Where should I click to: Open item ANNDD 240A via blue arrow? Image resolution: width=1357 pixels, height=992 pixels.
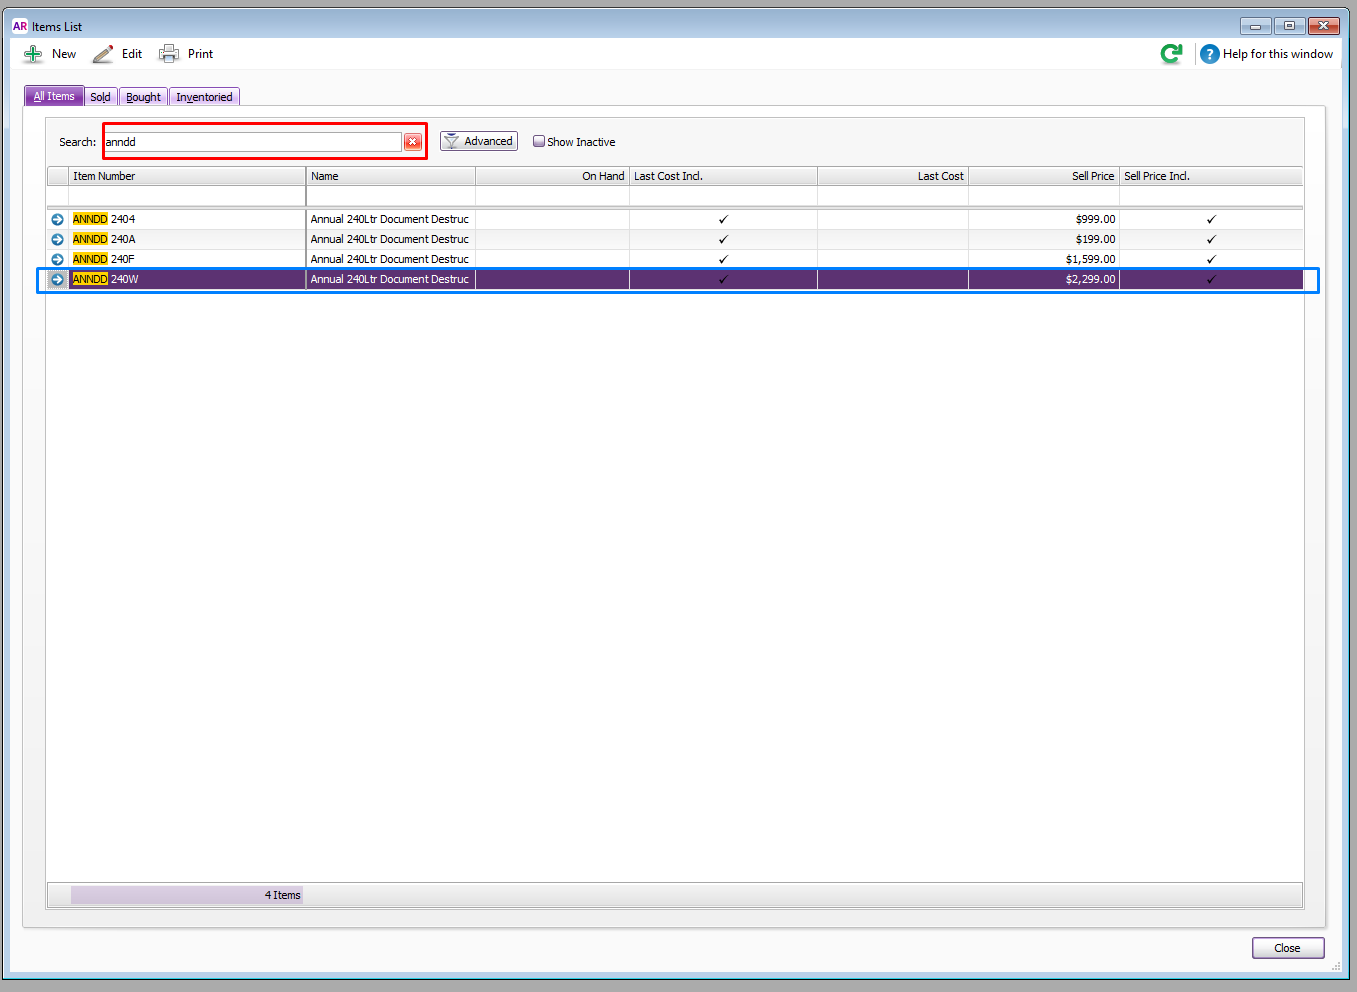pos(57,239)
